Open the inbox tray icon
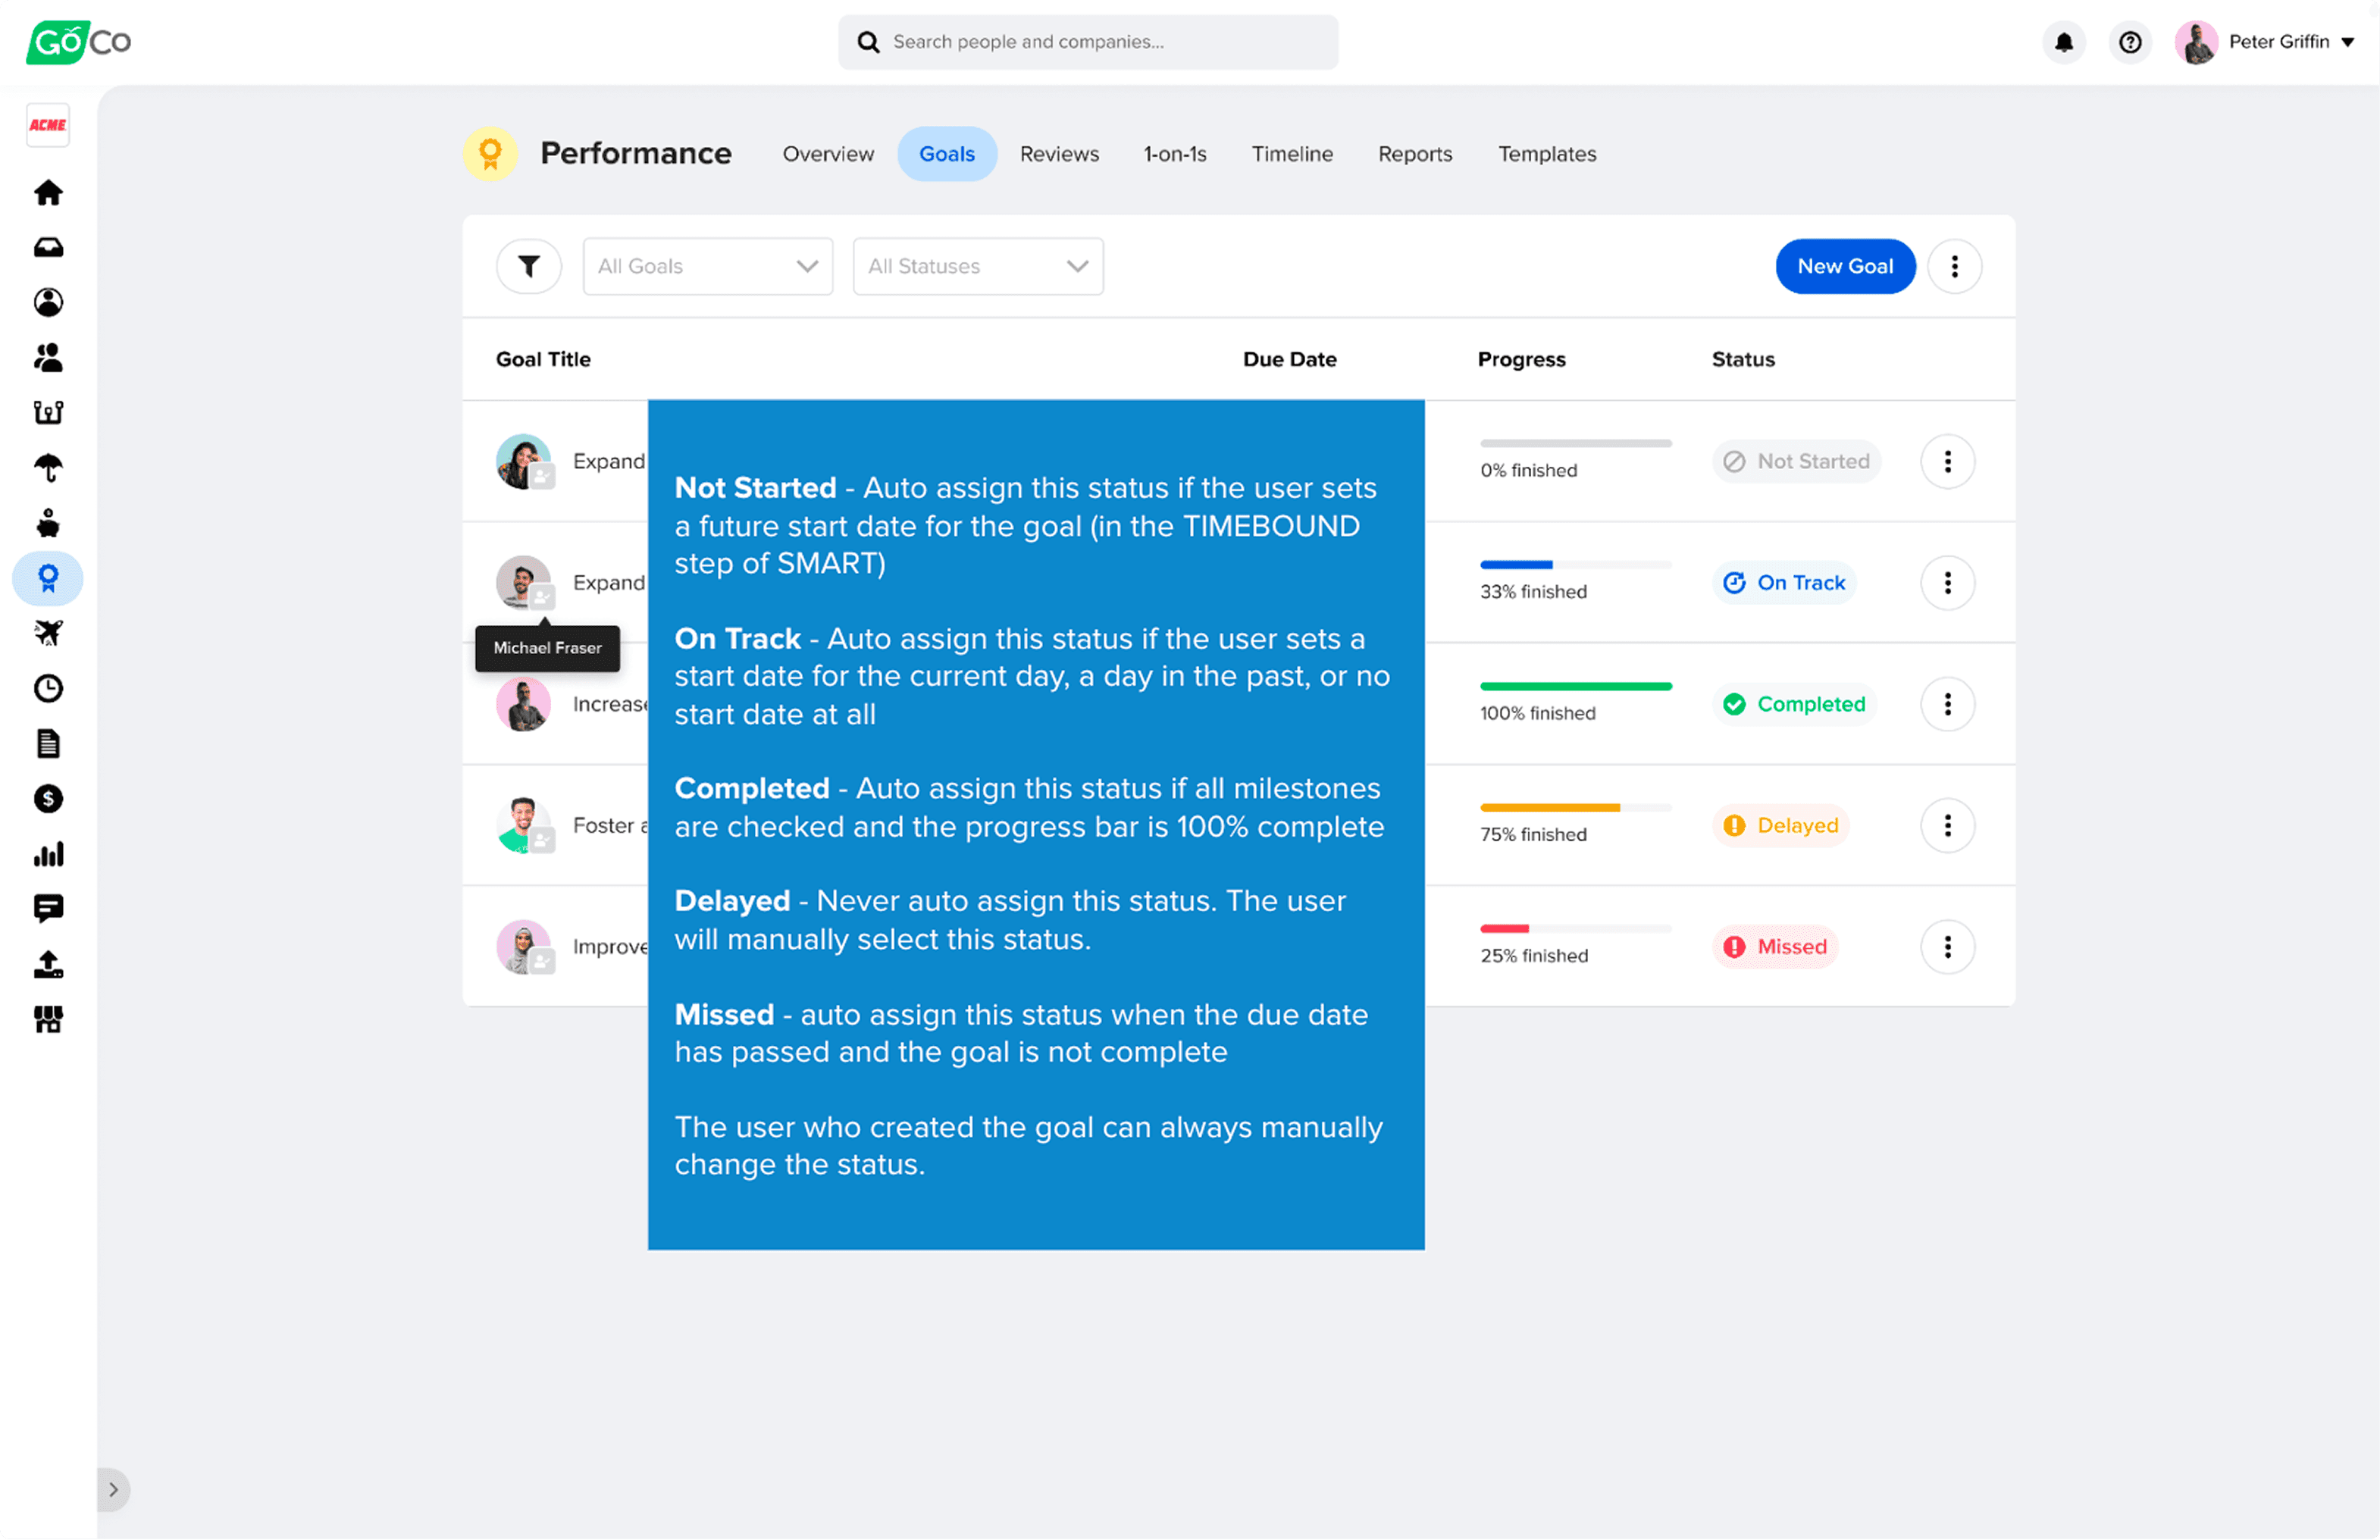Viewport: 2380px width, 1540px height. pos(48,247)
